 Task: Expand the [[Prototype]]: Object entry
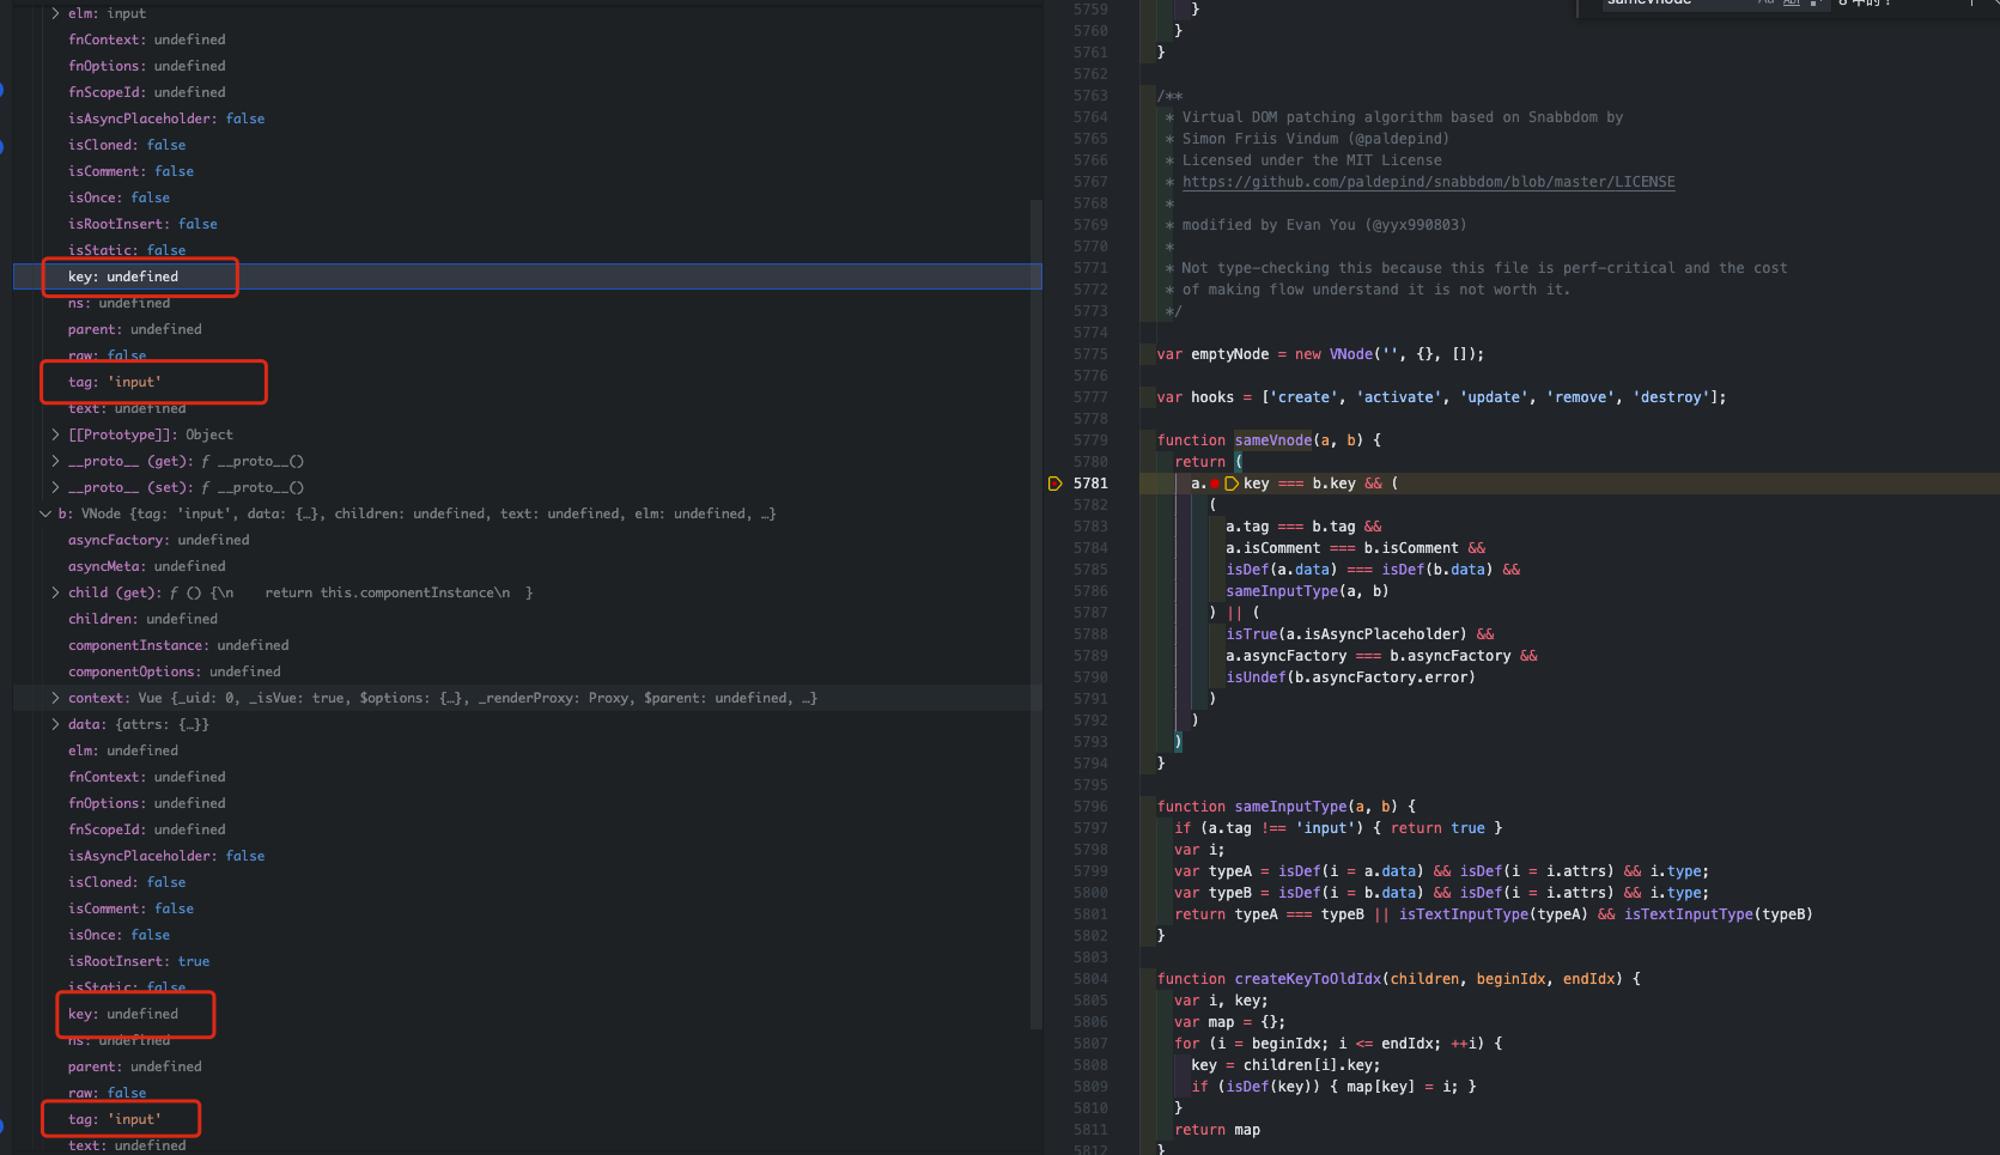tap(56, 435)
